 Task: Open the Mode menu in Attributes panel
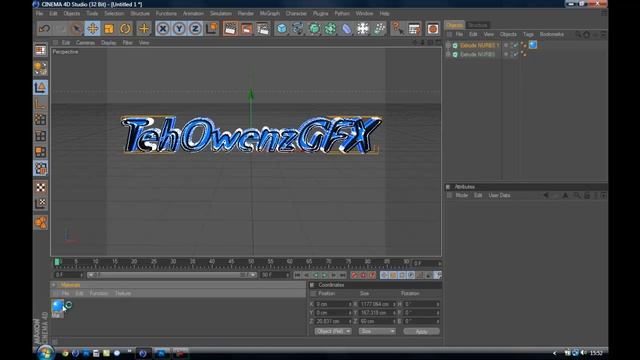[x=462, y=196]
